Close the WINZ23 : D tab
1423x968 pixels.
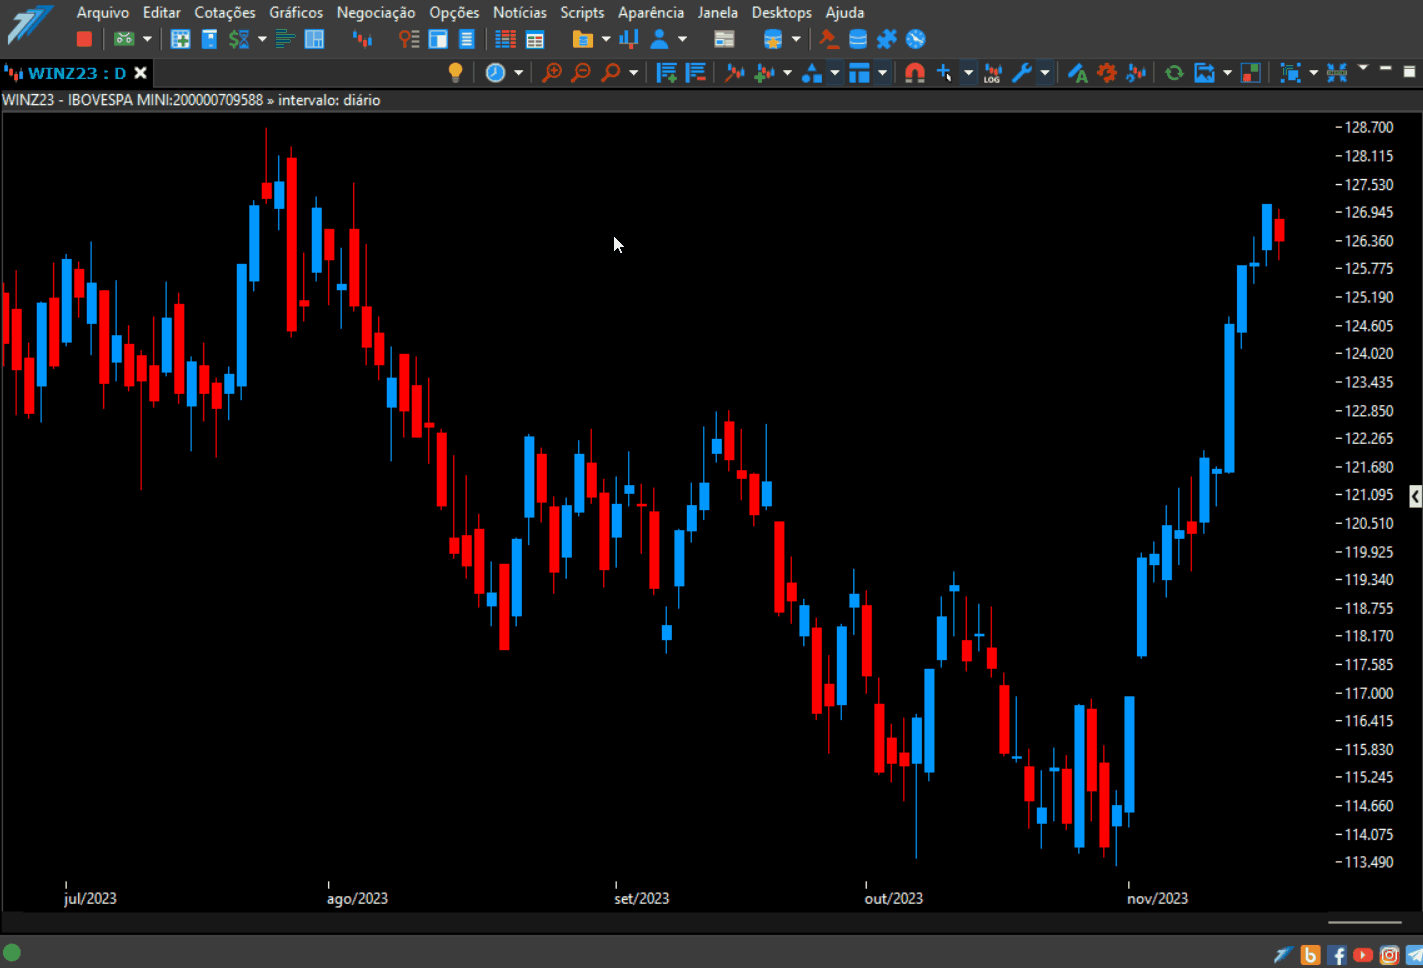click(141, 73)
